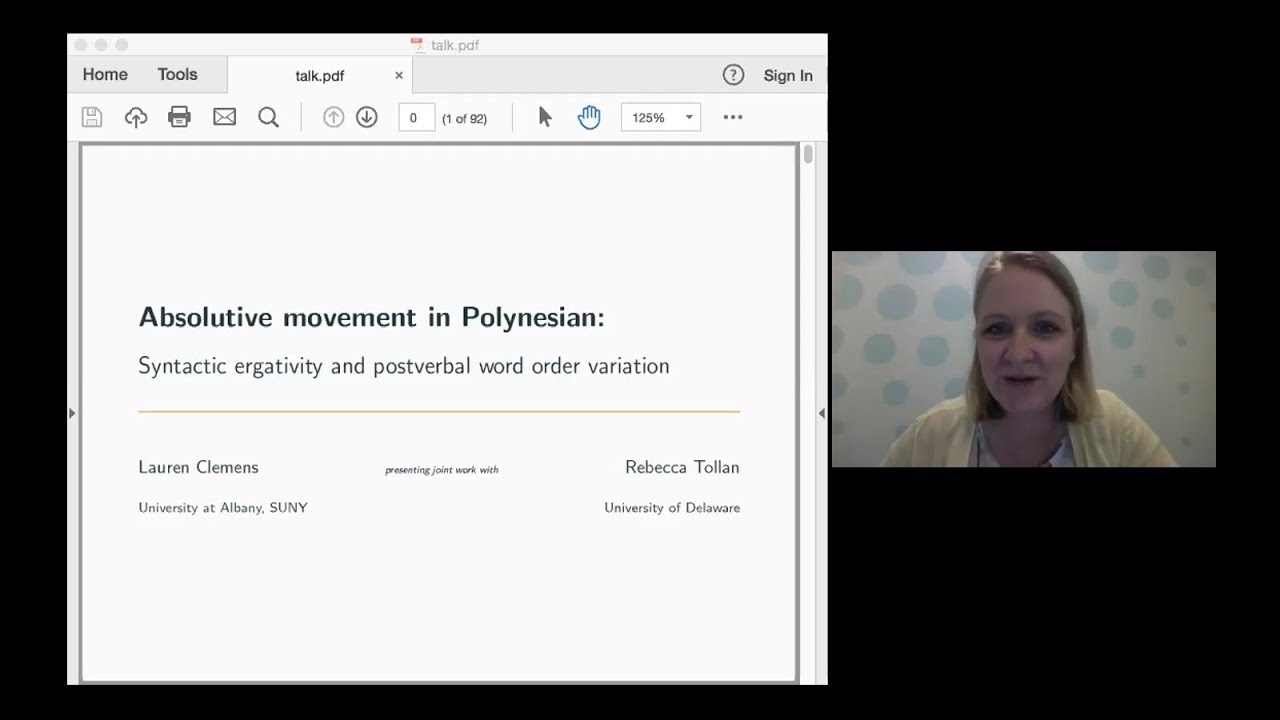
Task: Switch to the Home tab
Action: coord(105,74)
